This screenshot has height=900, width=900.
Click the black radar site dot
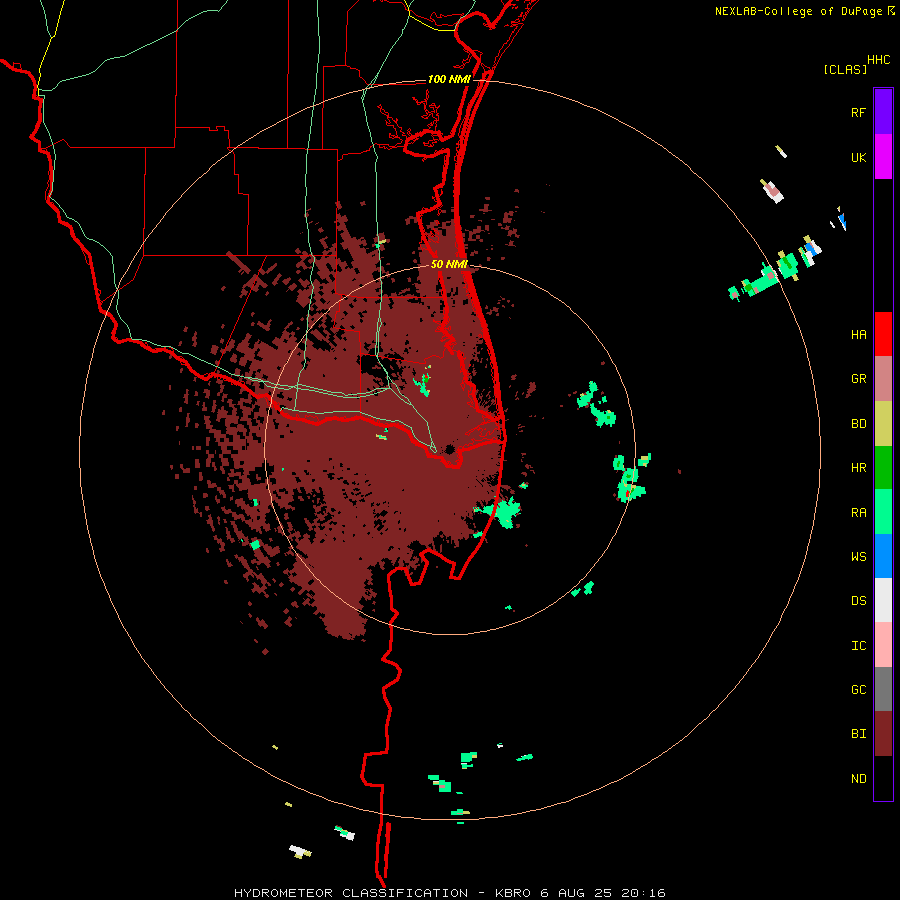click(450, 449)
